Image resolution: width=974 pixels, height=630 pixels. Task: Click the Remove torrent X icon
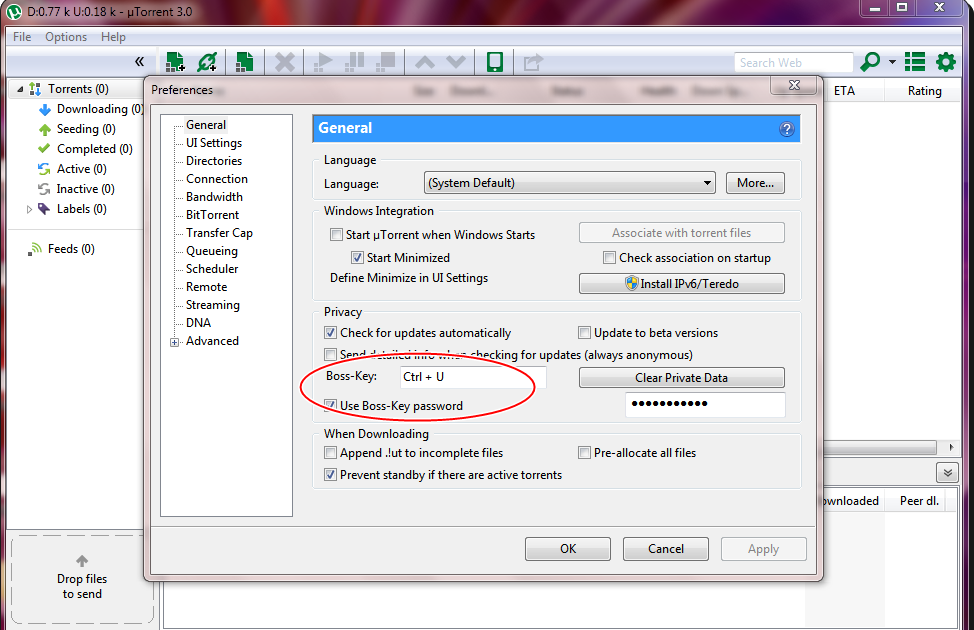pos(284,62)
